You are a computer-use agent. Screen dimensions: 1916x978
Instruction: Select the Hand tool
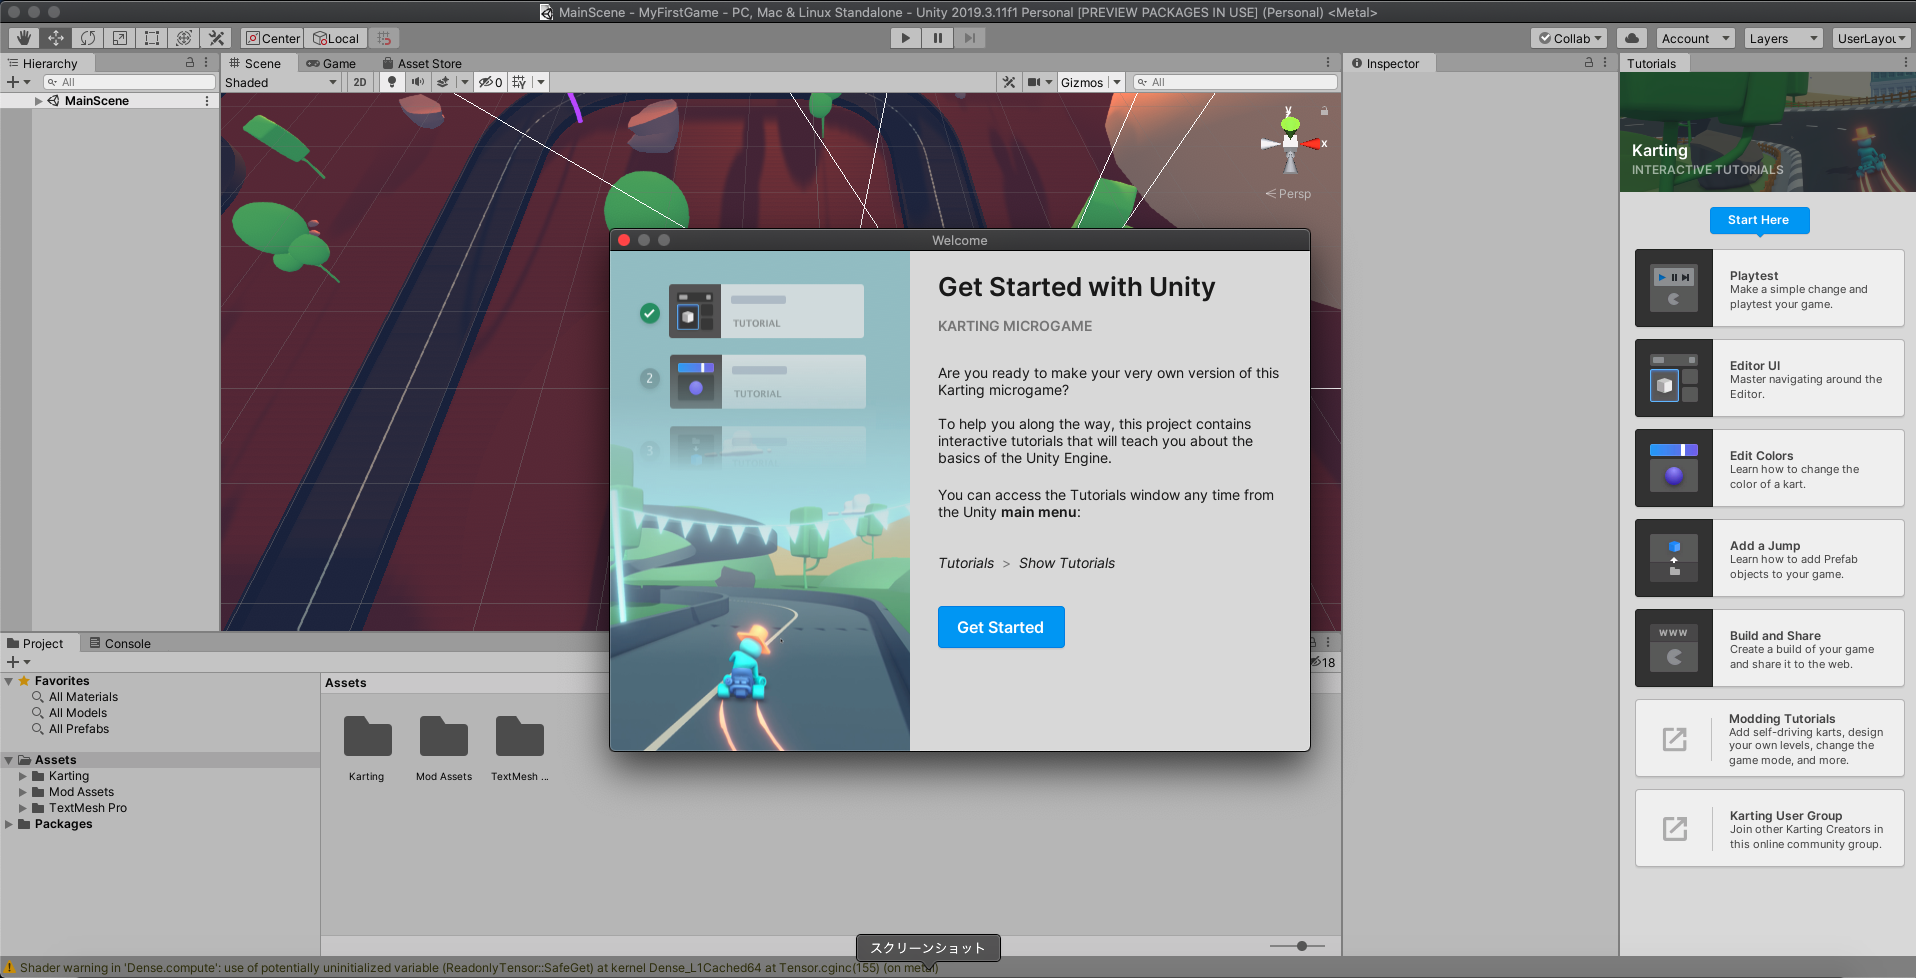click(24, 38)
